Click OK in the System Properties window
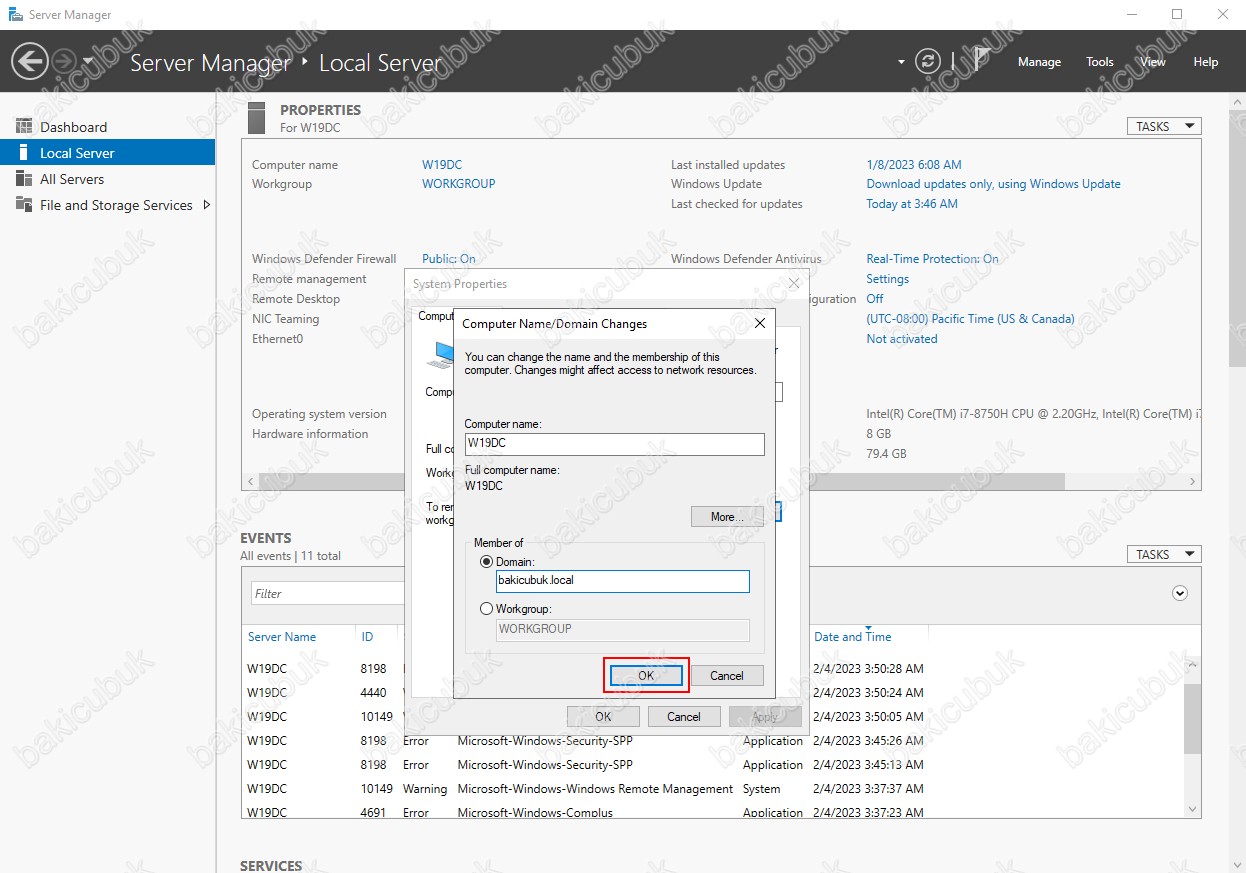Viewport: 1246px width, 873px height. 603,716
